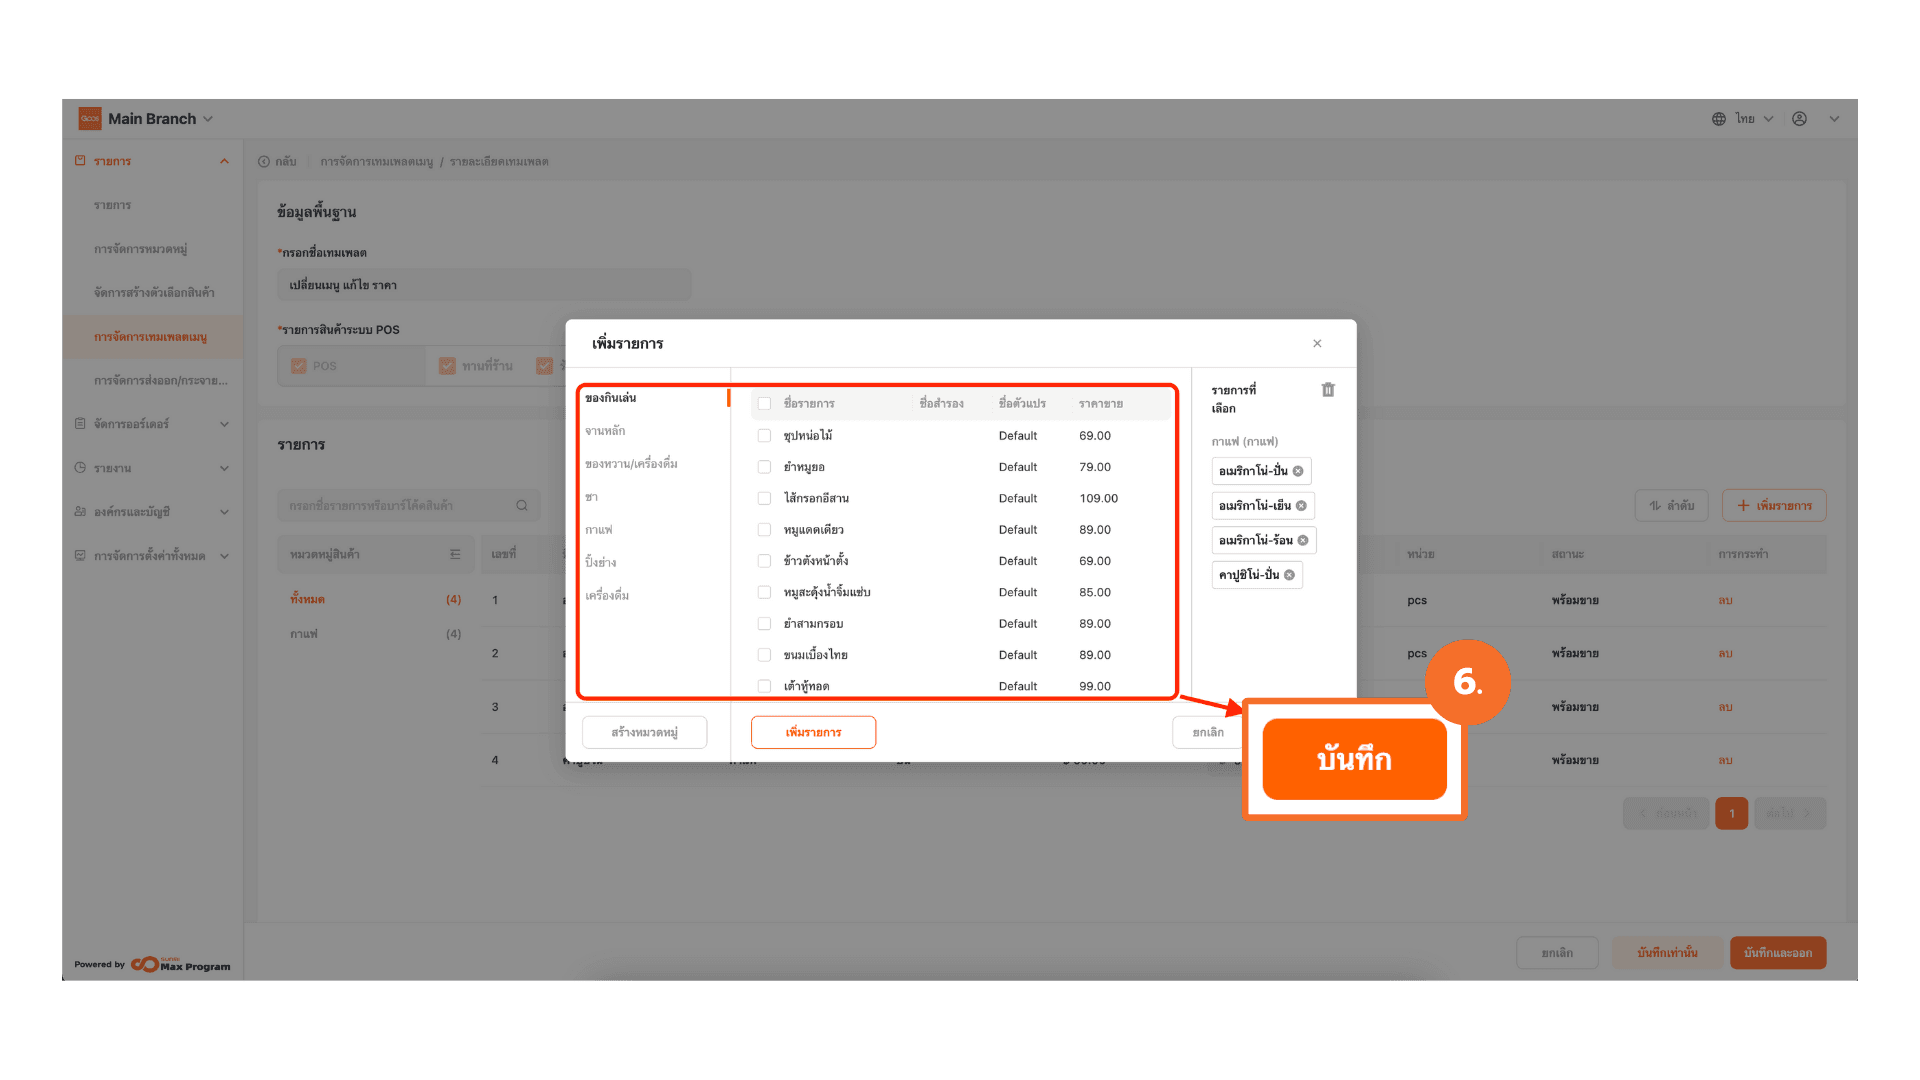The height and width of the screenshot is (1080, 1920).
Task: Check the ซุปหน่อไม้ item checkbox
Action: [764, 436]
